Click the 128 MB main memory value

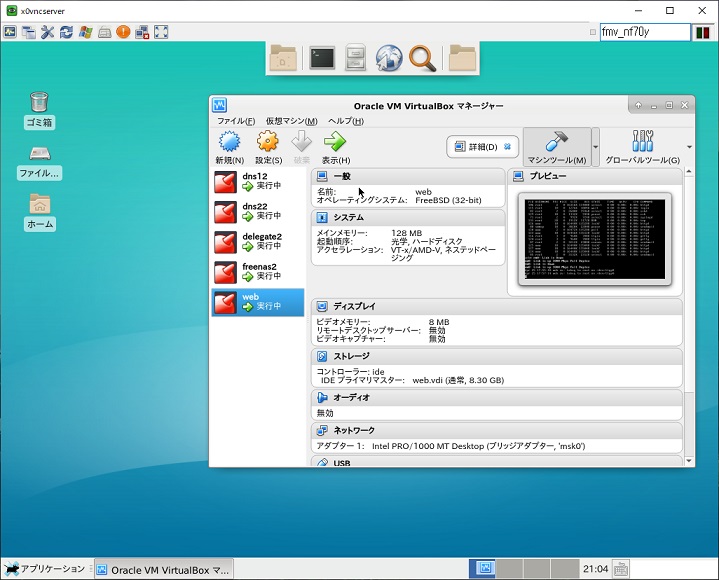406,233
